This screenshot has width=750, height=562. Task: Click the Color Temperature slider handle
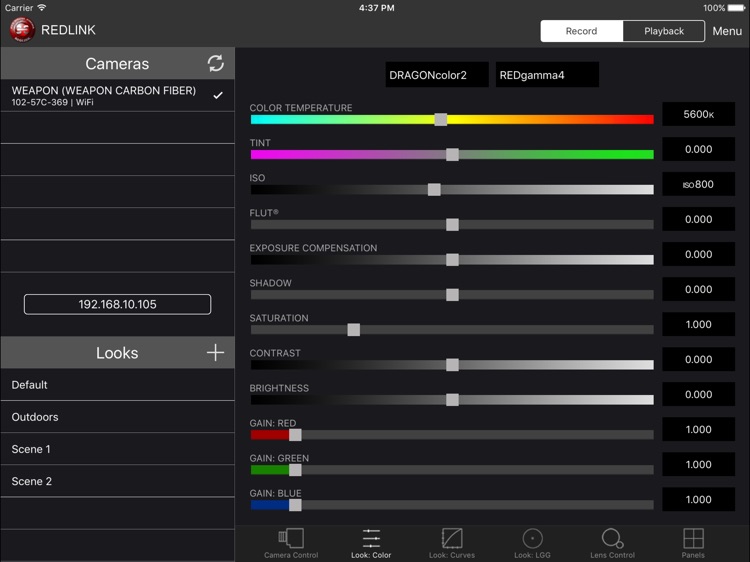point(441,119)
